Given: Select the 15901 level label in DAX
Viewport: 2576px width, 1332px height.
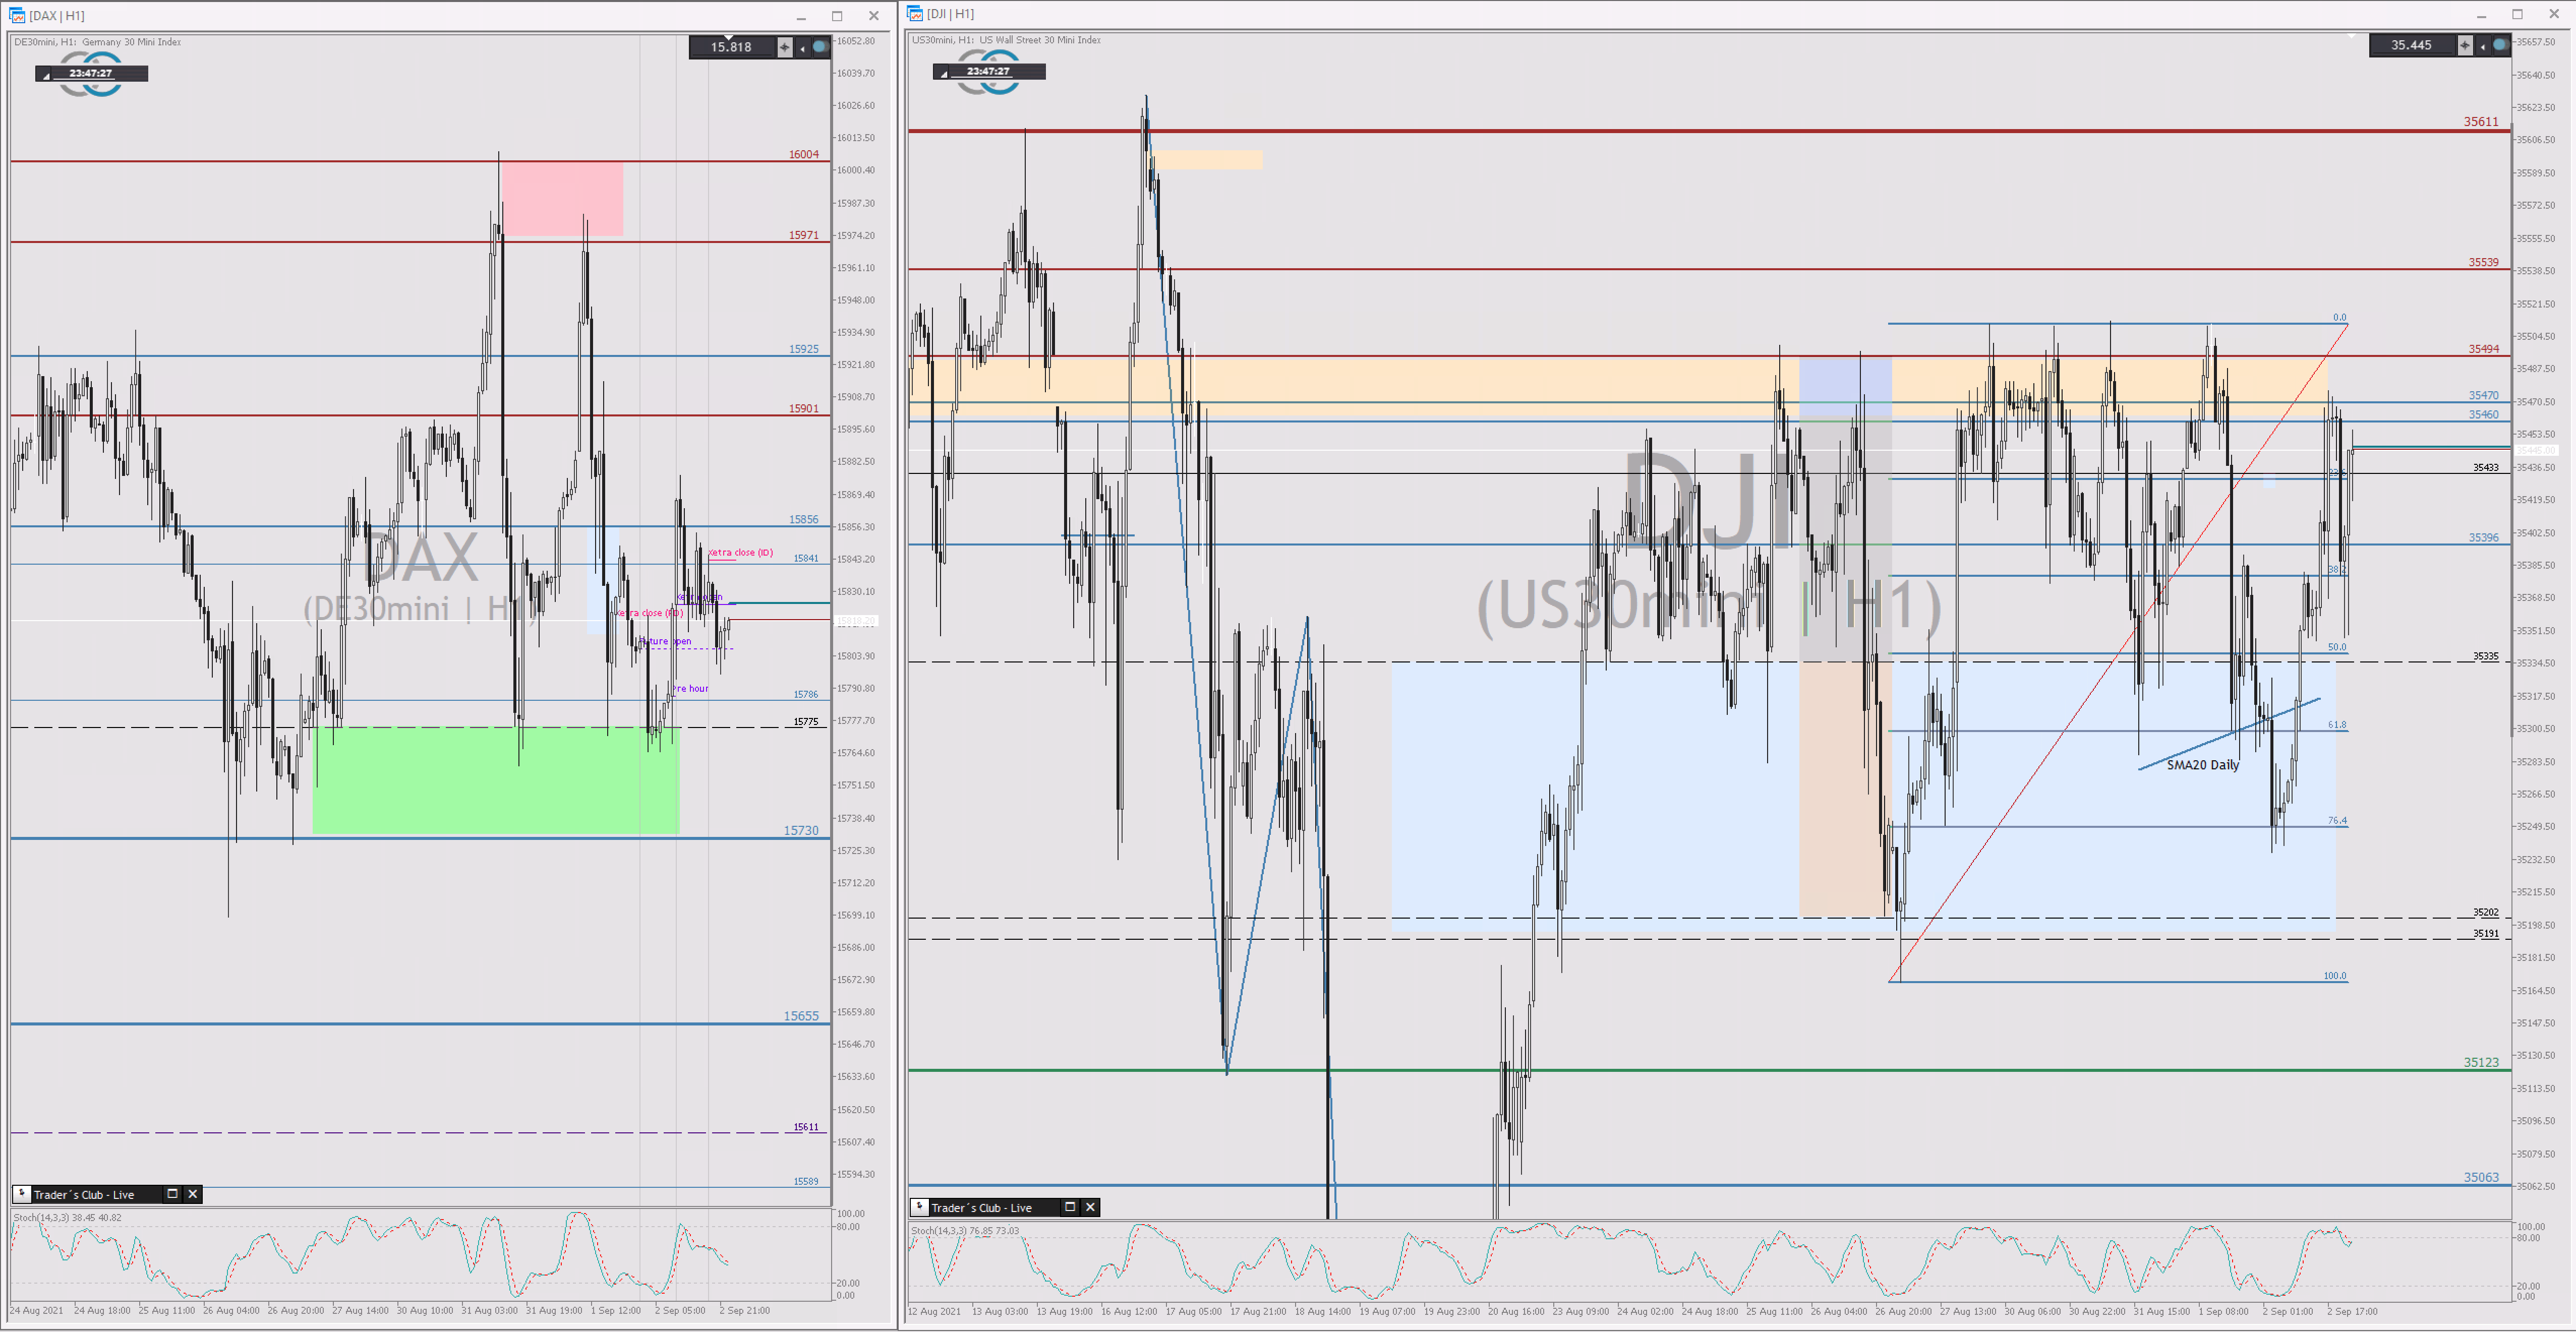Looking at the screenshot, I should click(x=804, y=408).
